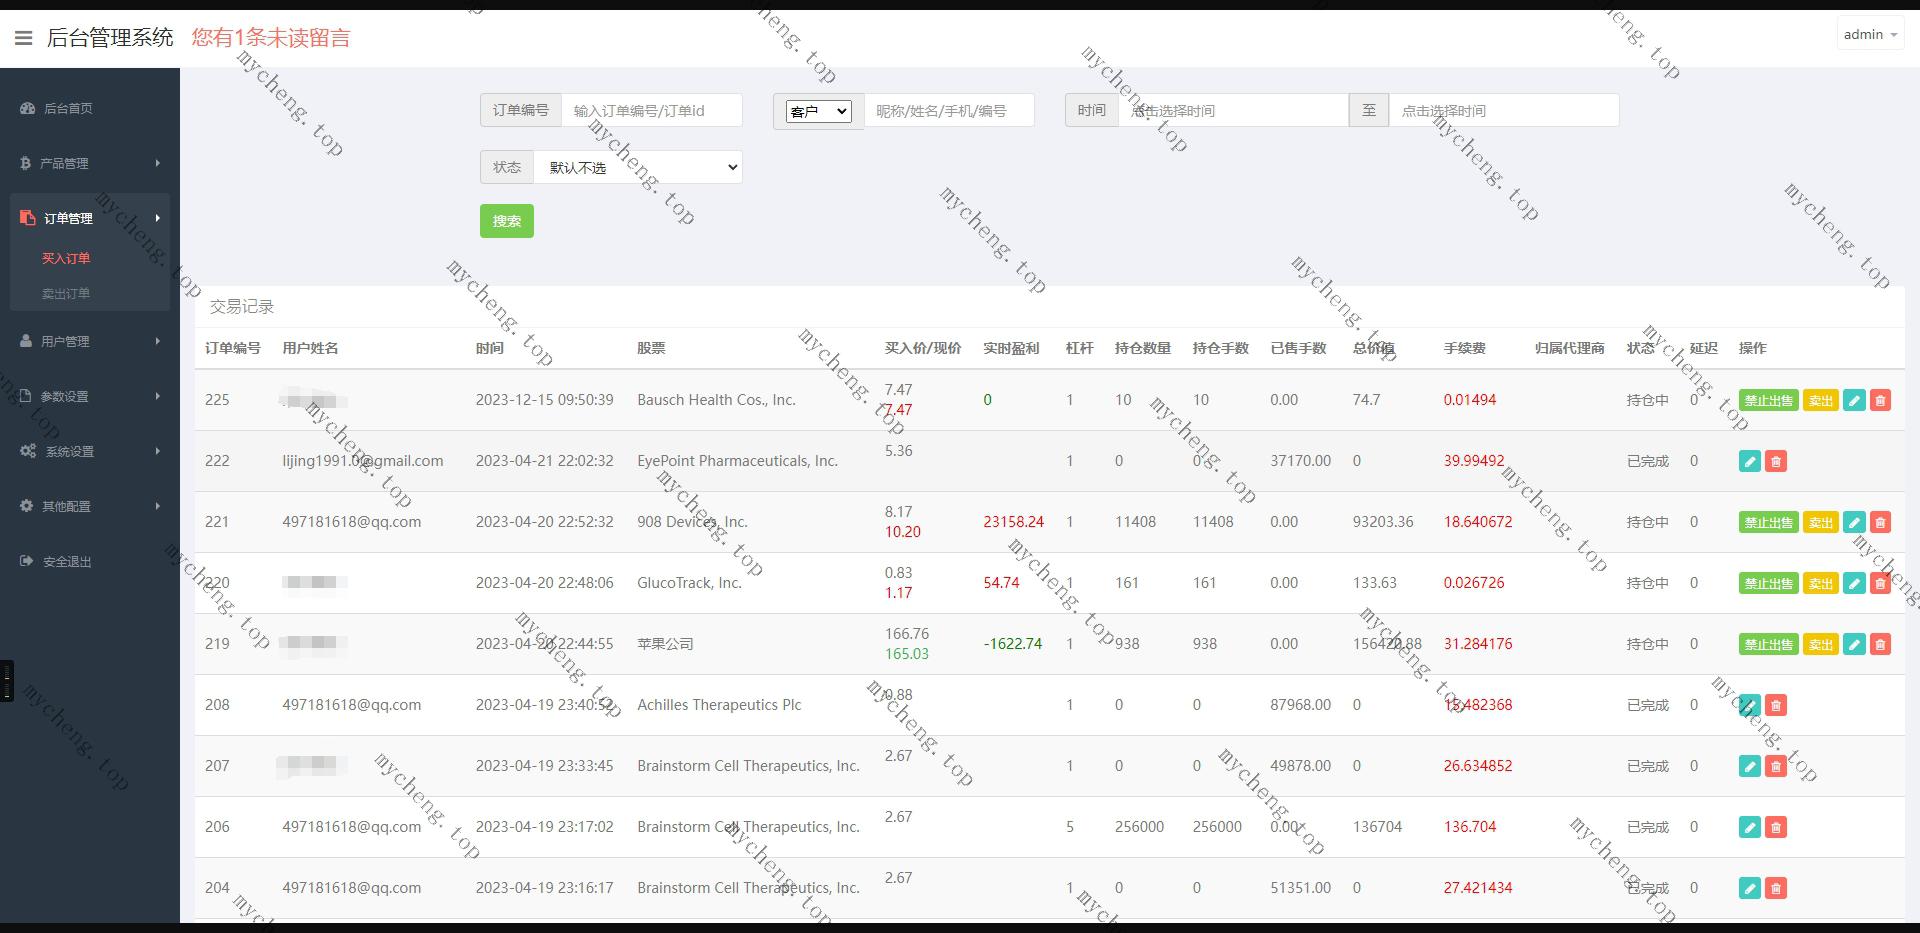Image resolution: width=1920 pixels, height=933 pixels.
Task: Expand the 产品管理 sidebar menu
Action: [x=90, y=163]
